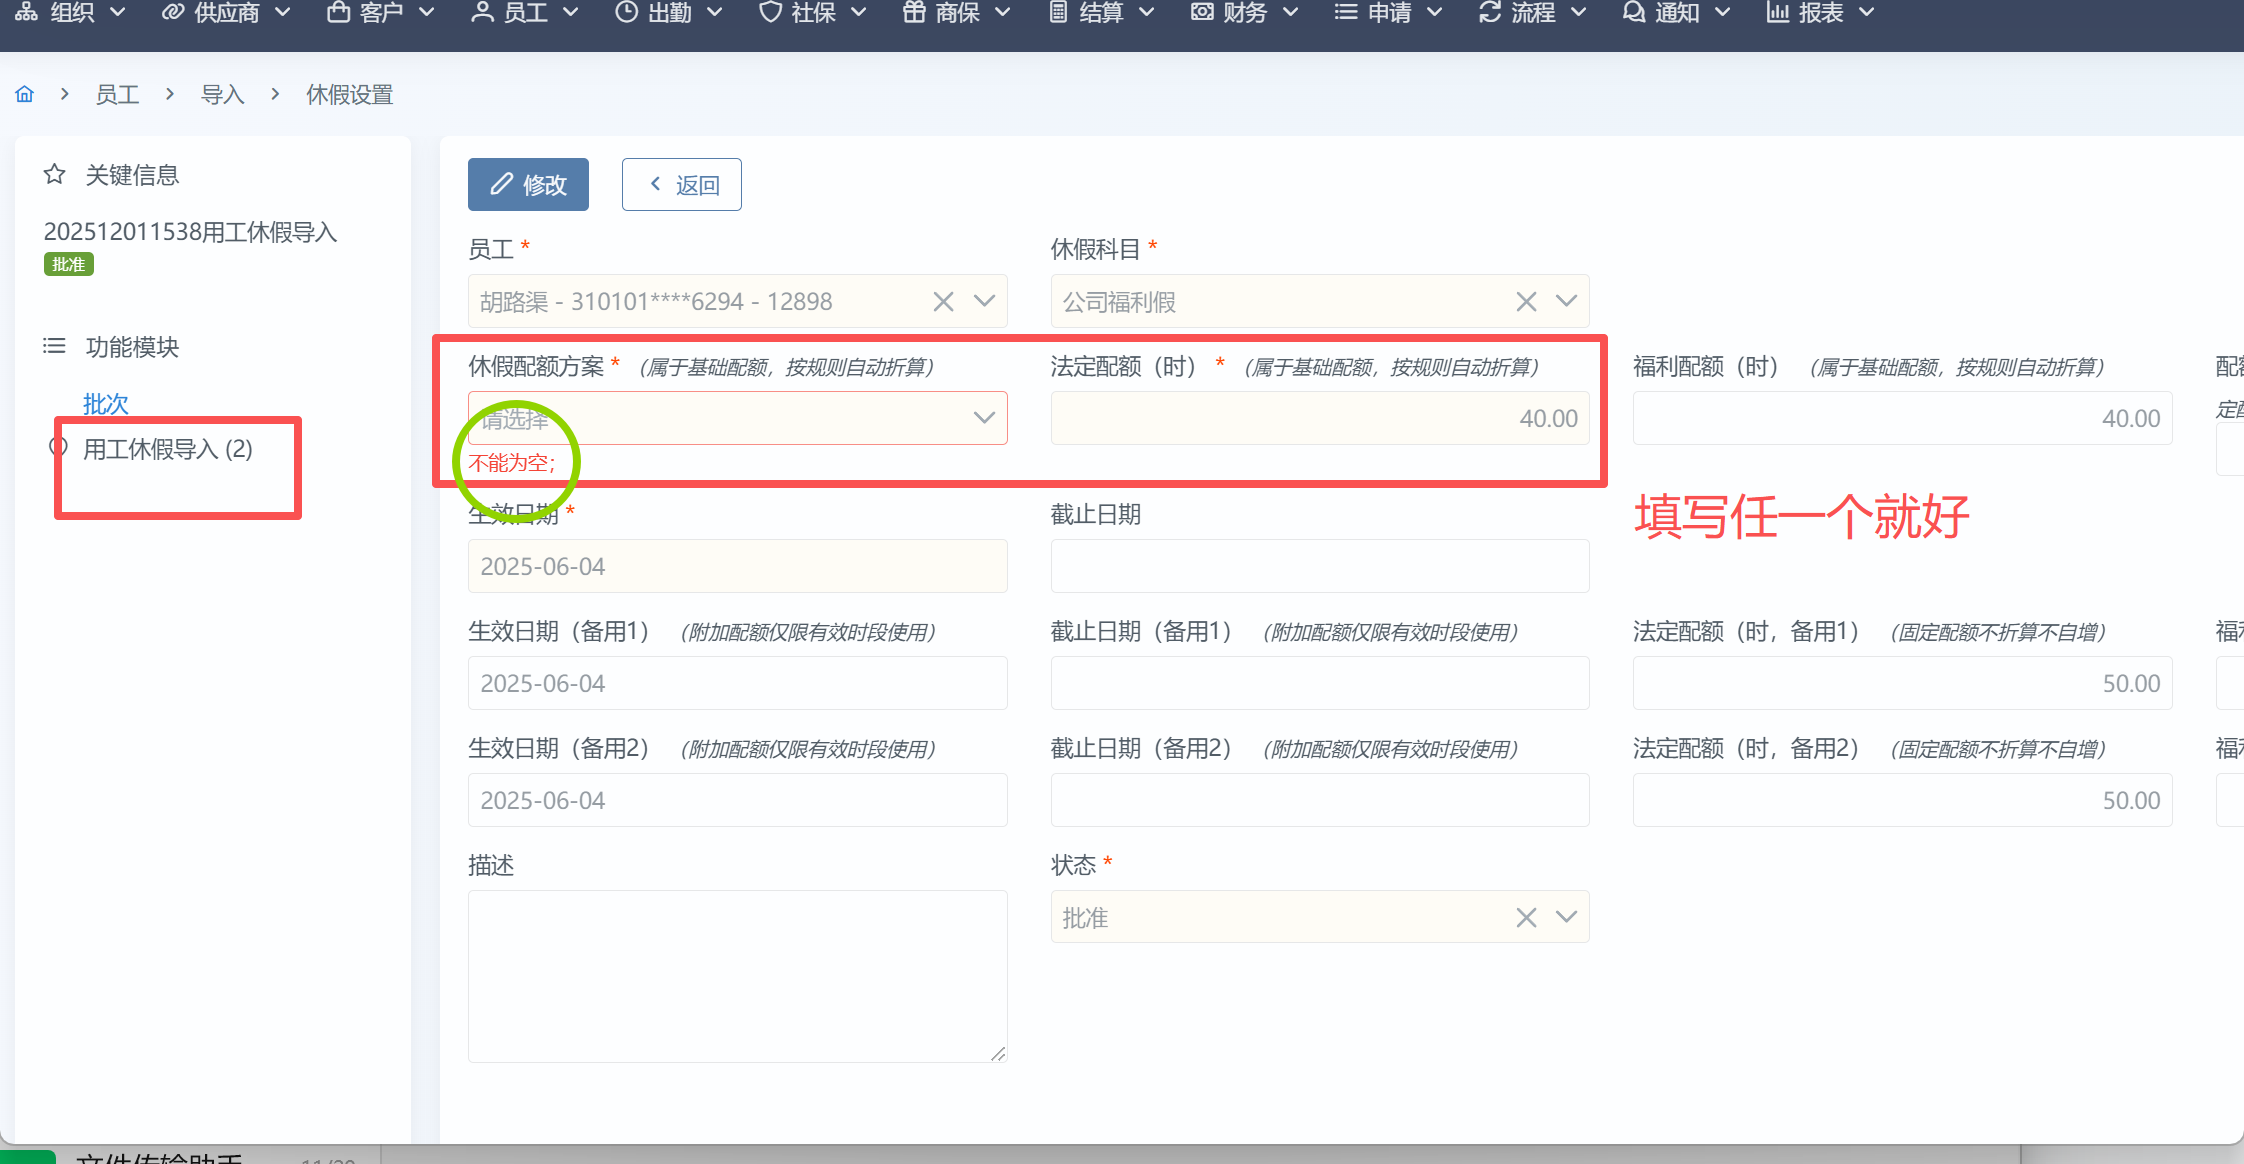The height and width of the screenshot is (1164, 2244).
Task: Open the 财务 menu
Action: tap(1244, 13)
